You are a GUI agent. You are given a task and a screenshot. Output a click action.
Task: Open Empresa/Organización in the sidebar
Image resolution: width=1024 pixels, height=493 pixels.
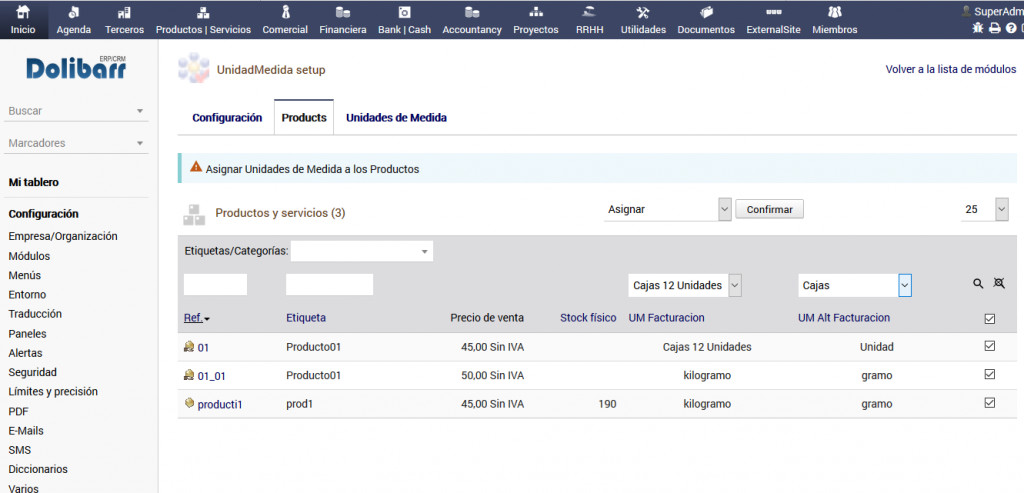tap(63, 236)
